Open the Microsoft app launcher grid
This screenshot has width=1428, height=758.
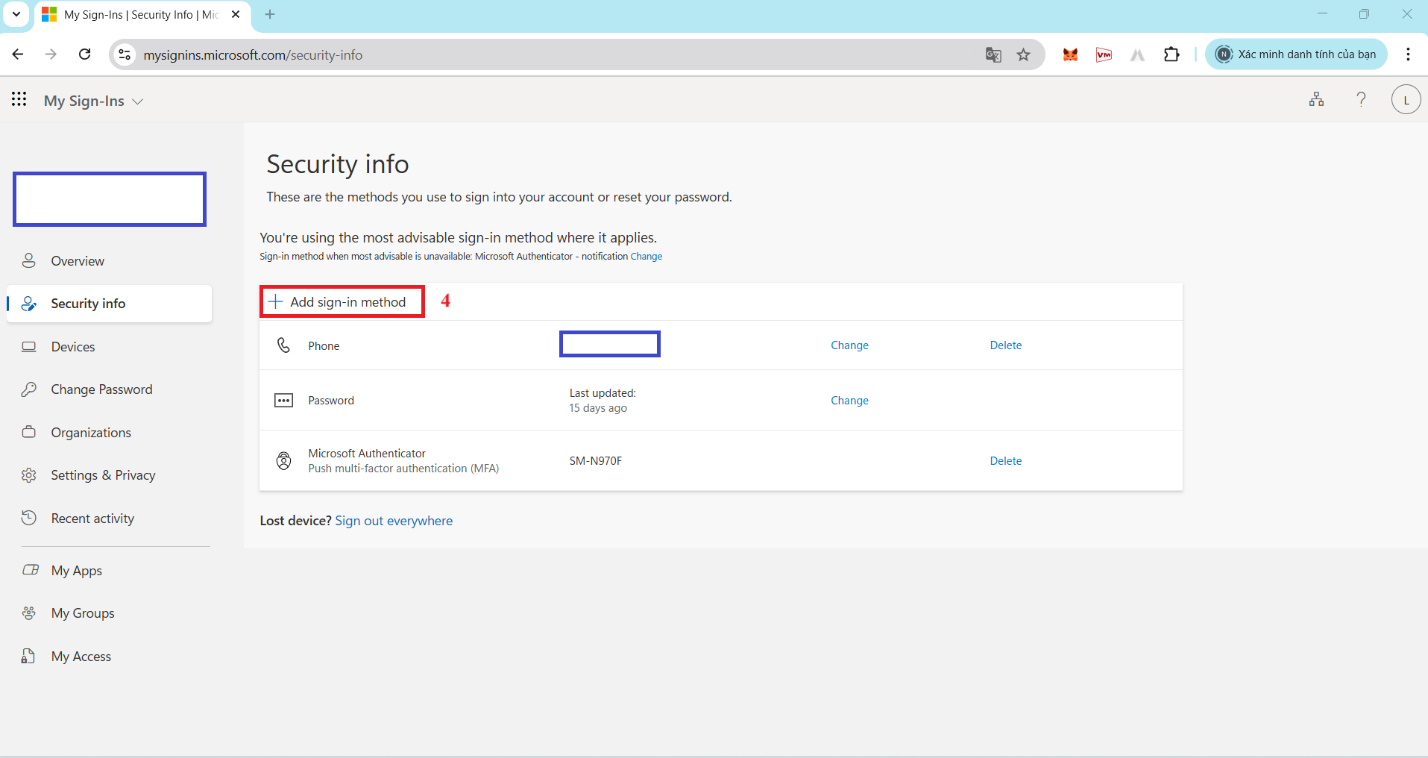[19, 99]
